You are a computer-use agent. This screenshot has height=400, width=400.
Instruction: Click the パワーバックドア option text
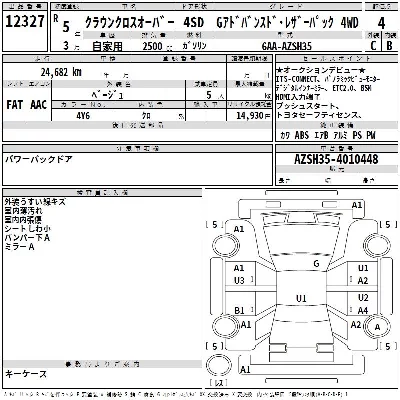coord(38,159)
